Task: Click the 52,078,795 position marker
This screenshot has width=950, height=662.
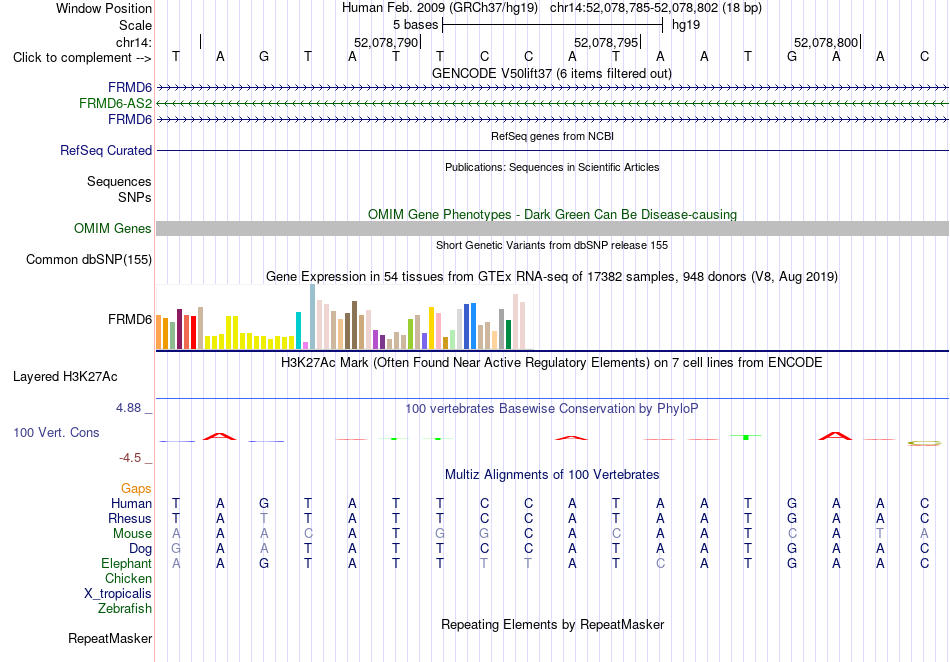Action: point(606,42)
